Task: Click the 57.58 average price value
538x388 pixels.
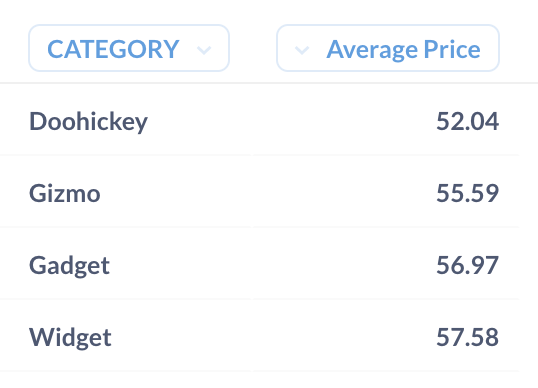Action: tap(467, 337)
